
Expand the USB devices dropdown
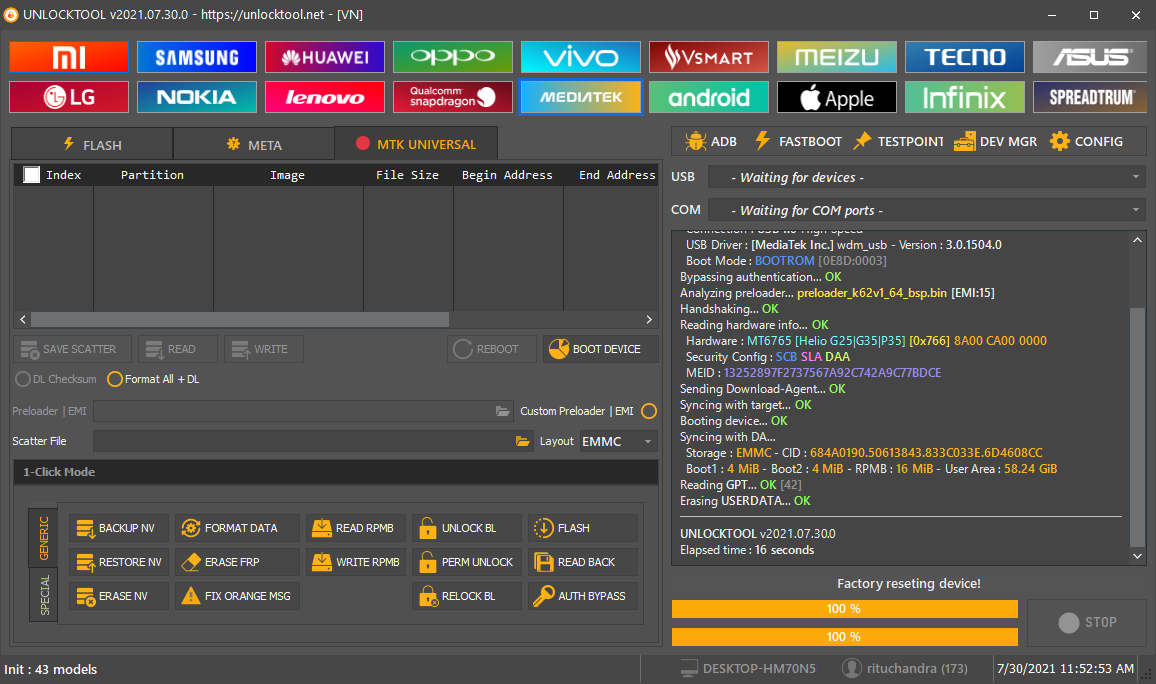[927, 177]
